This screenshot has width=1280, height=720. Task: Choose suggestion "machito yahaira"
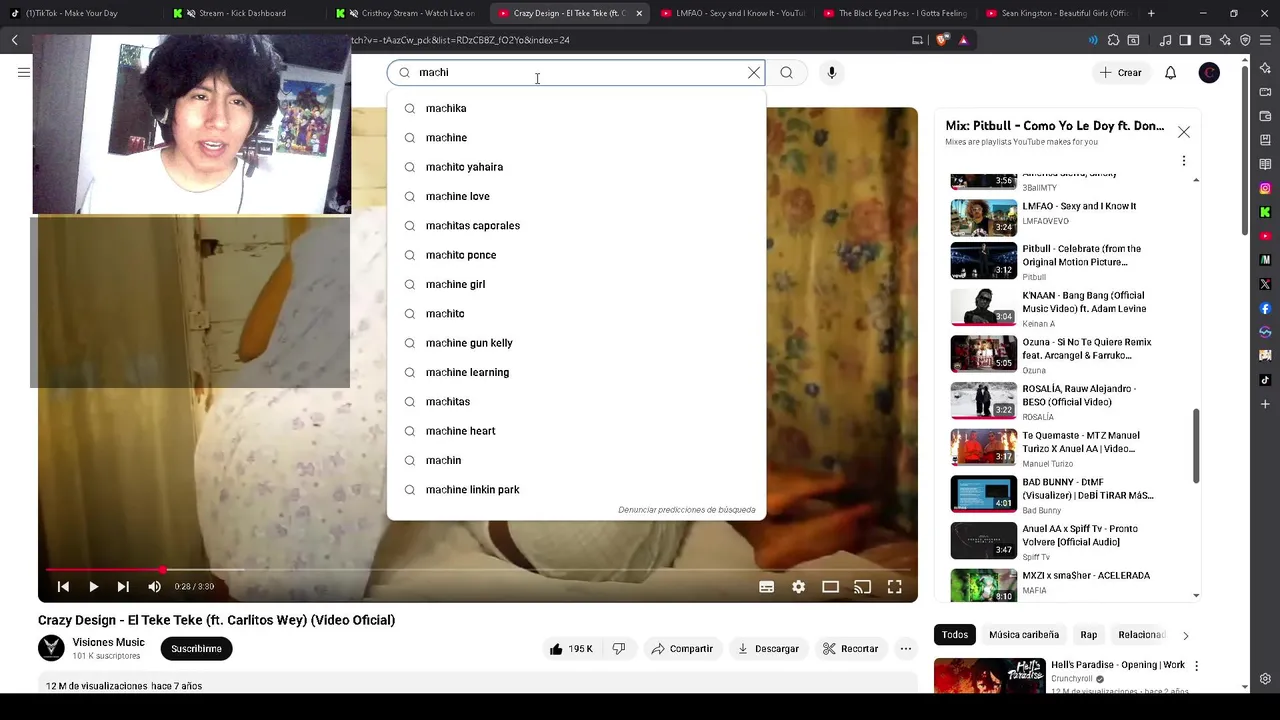click(x=576, y=167)
